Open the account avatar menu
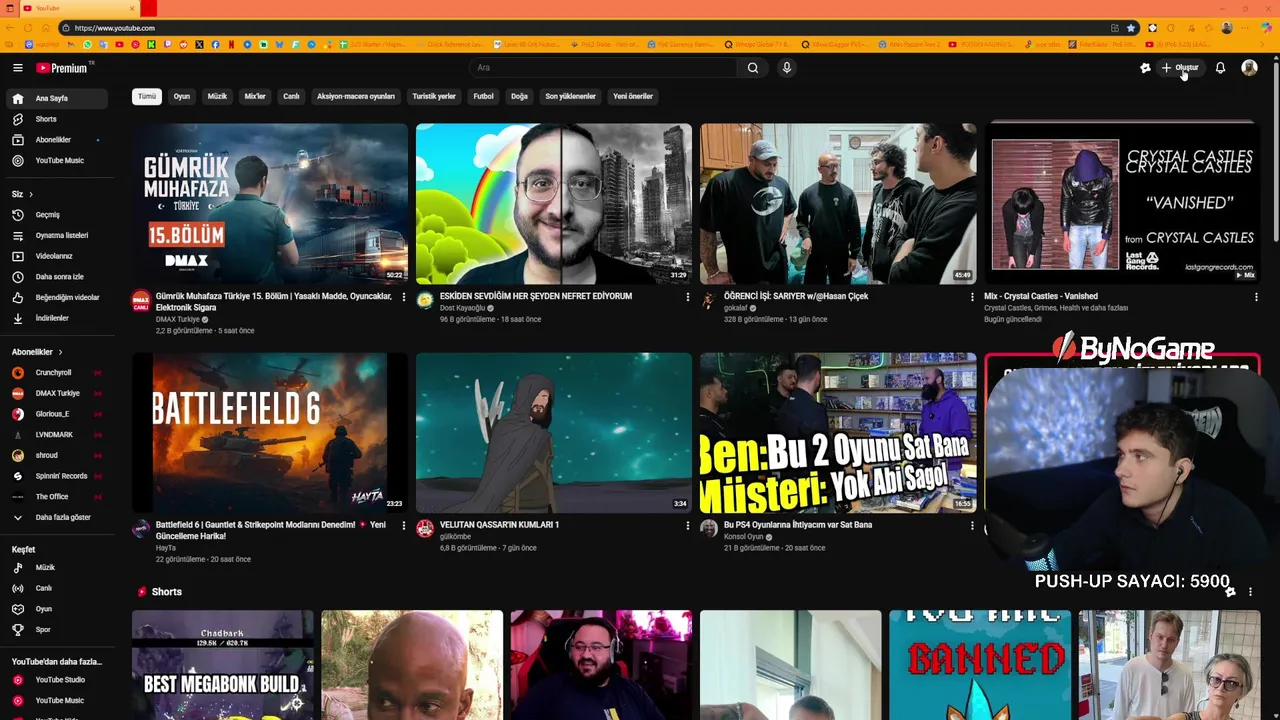 point(1249,68)
